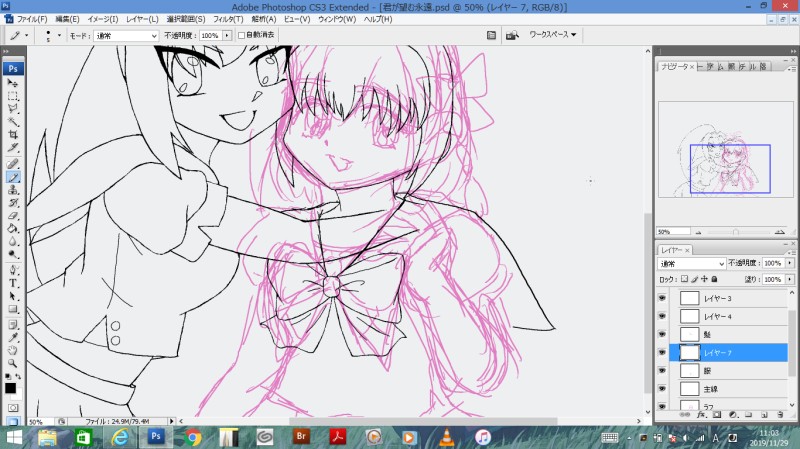Toggle Quick Mask mode

pos(13,408)
